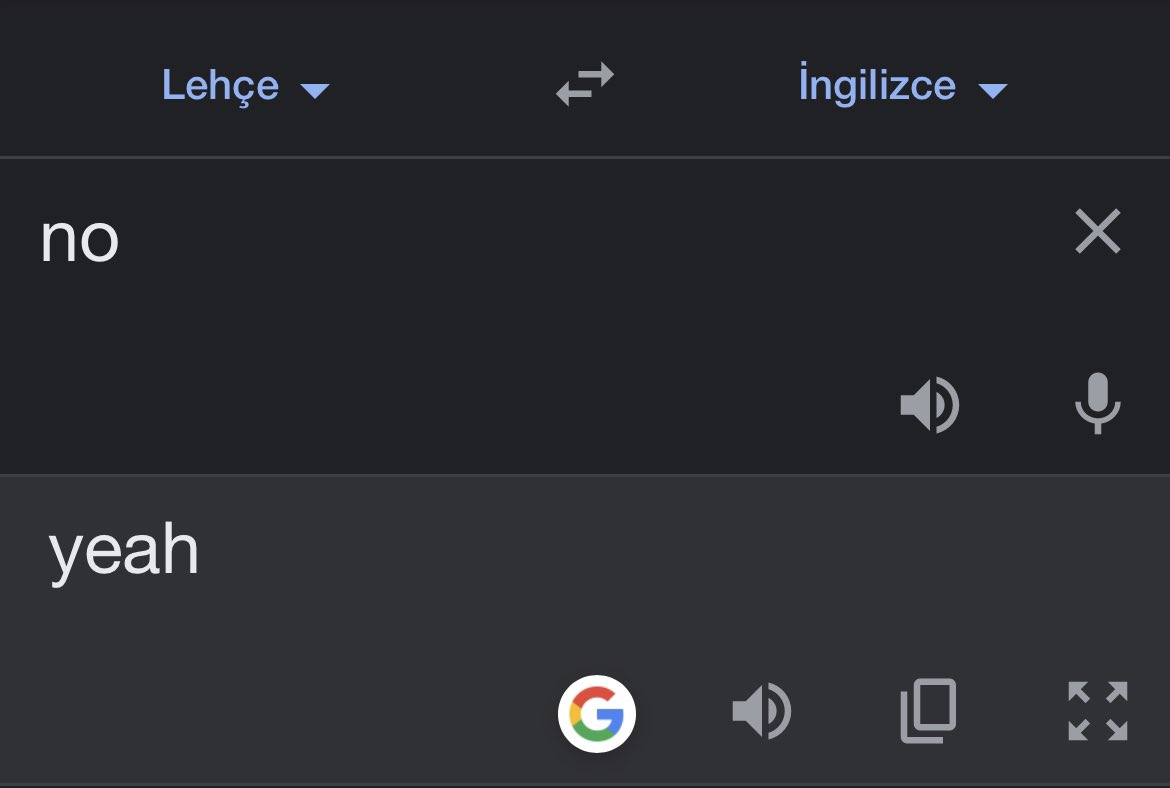
Task: Place cursor in the source text "no"
Action: [x=79, y=241]
